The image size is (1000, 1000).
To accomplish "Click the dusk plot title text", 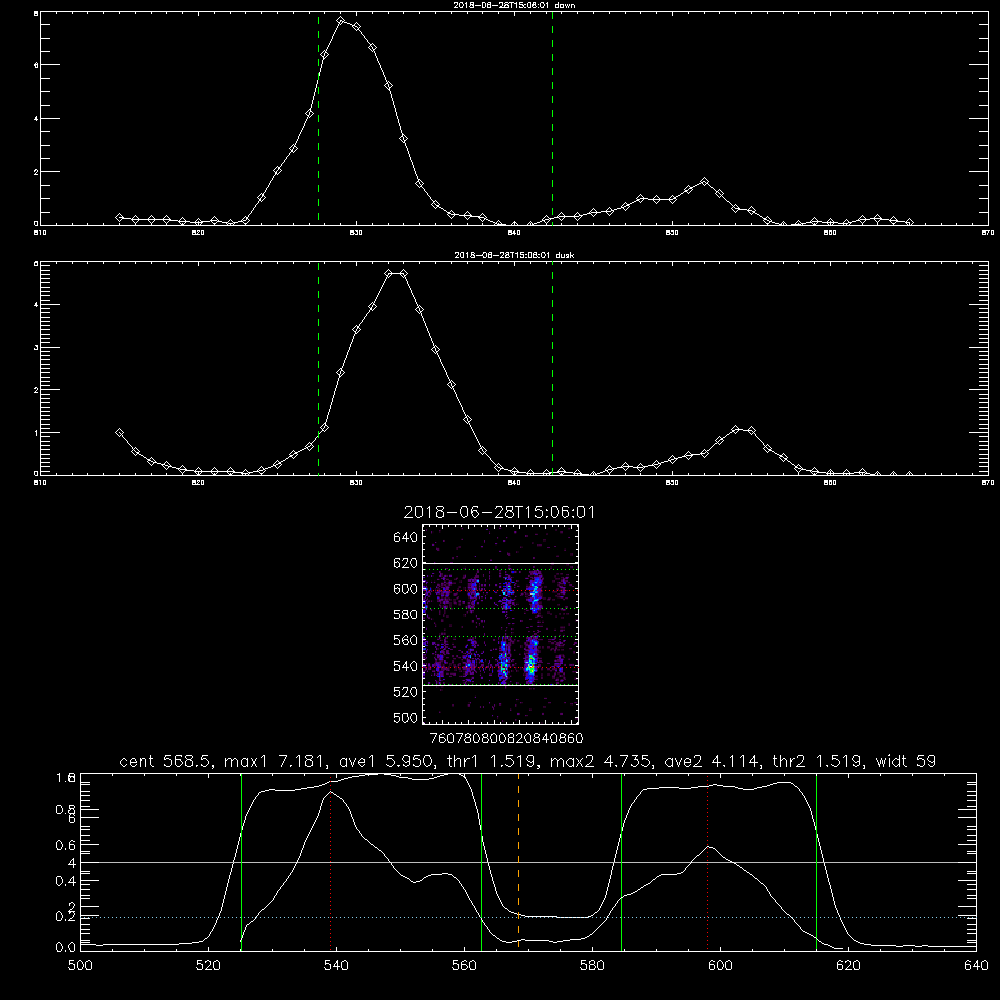I will 514,255.
